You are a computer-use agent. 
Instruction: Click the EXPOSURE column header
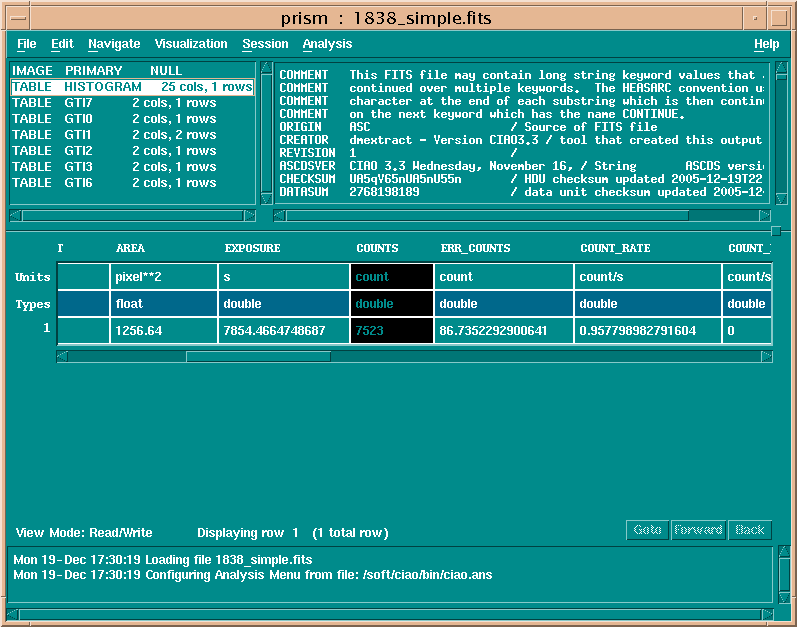[253, 248]
